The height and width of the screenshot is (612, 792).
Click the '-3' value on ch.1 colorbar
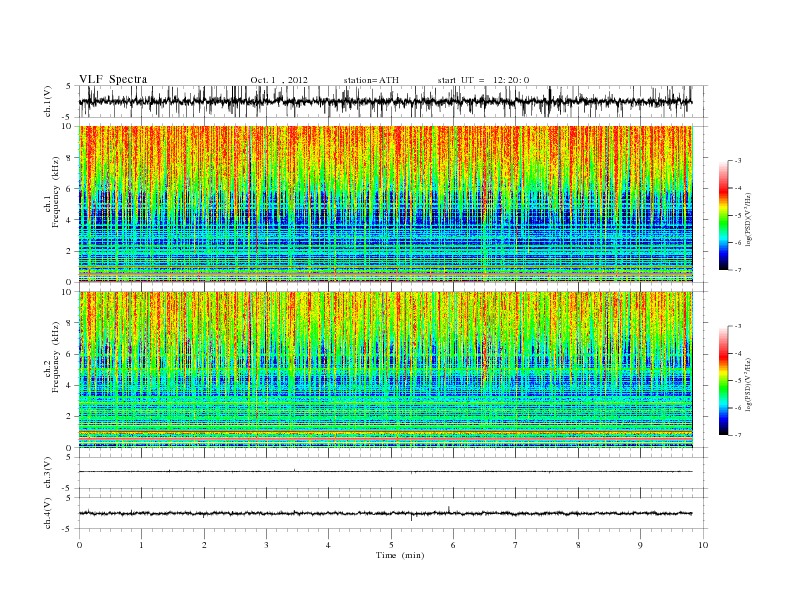(738, 161)
